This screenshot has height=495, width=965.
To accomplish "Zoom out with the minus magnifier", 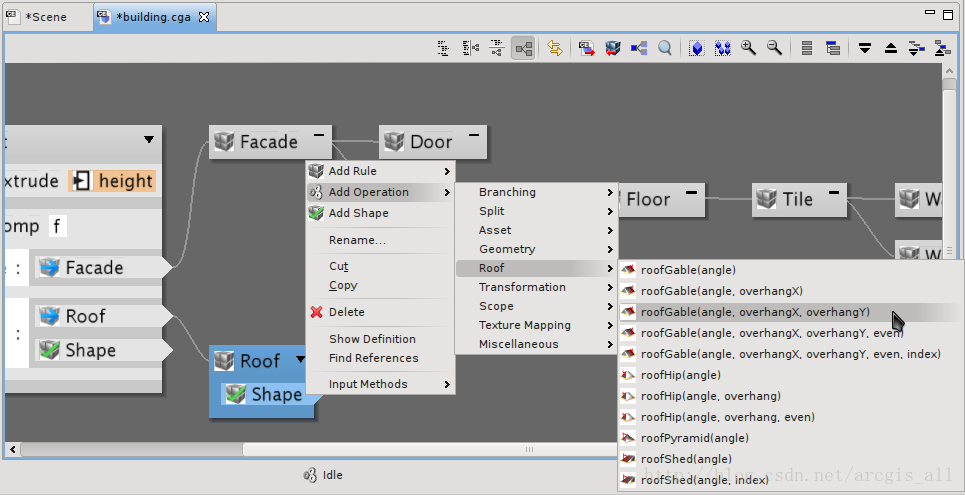I will click(x=774, y=47).
